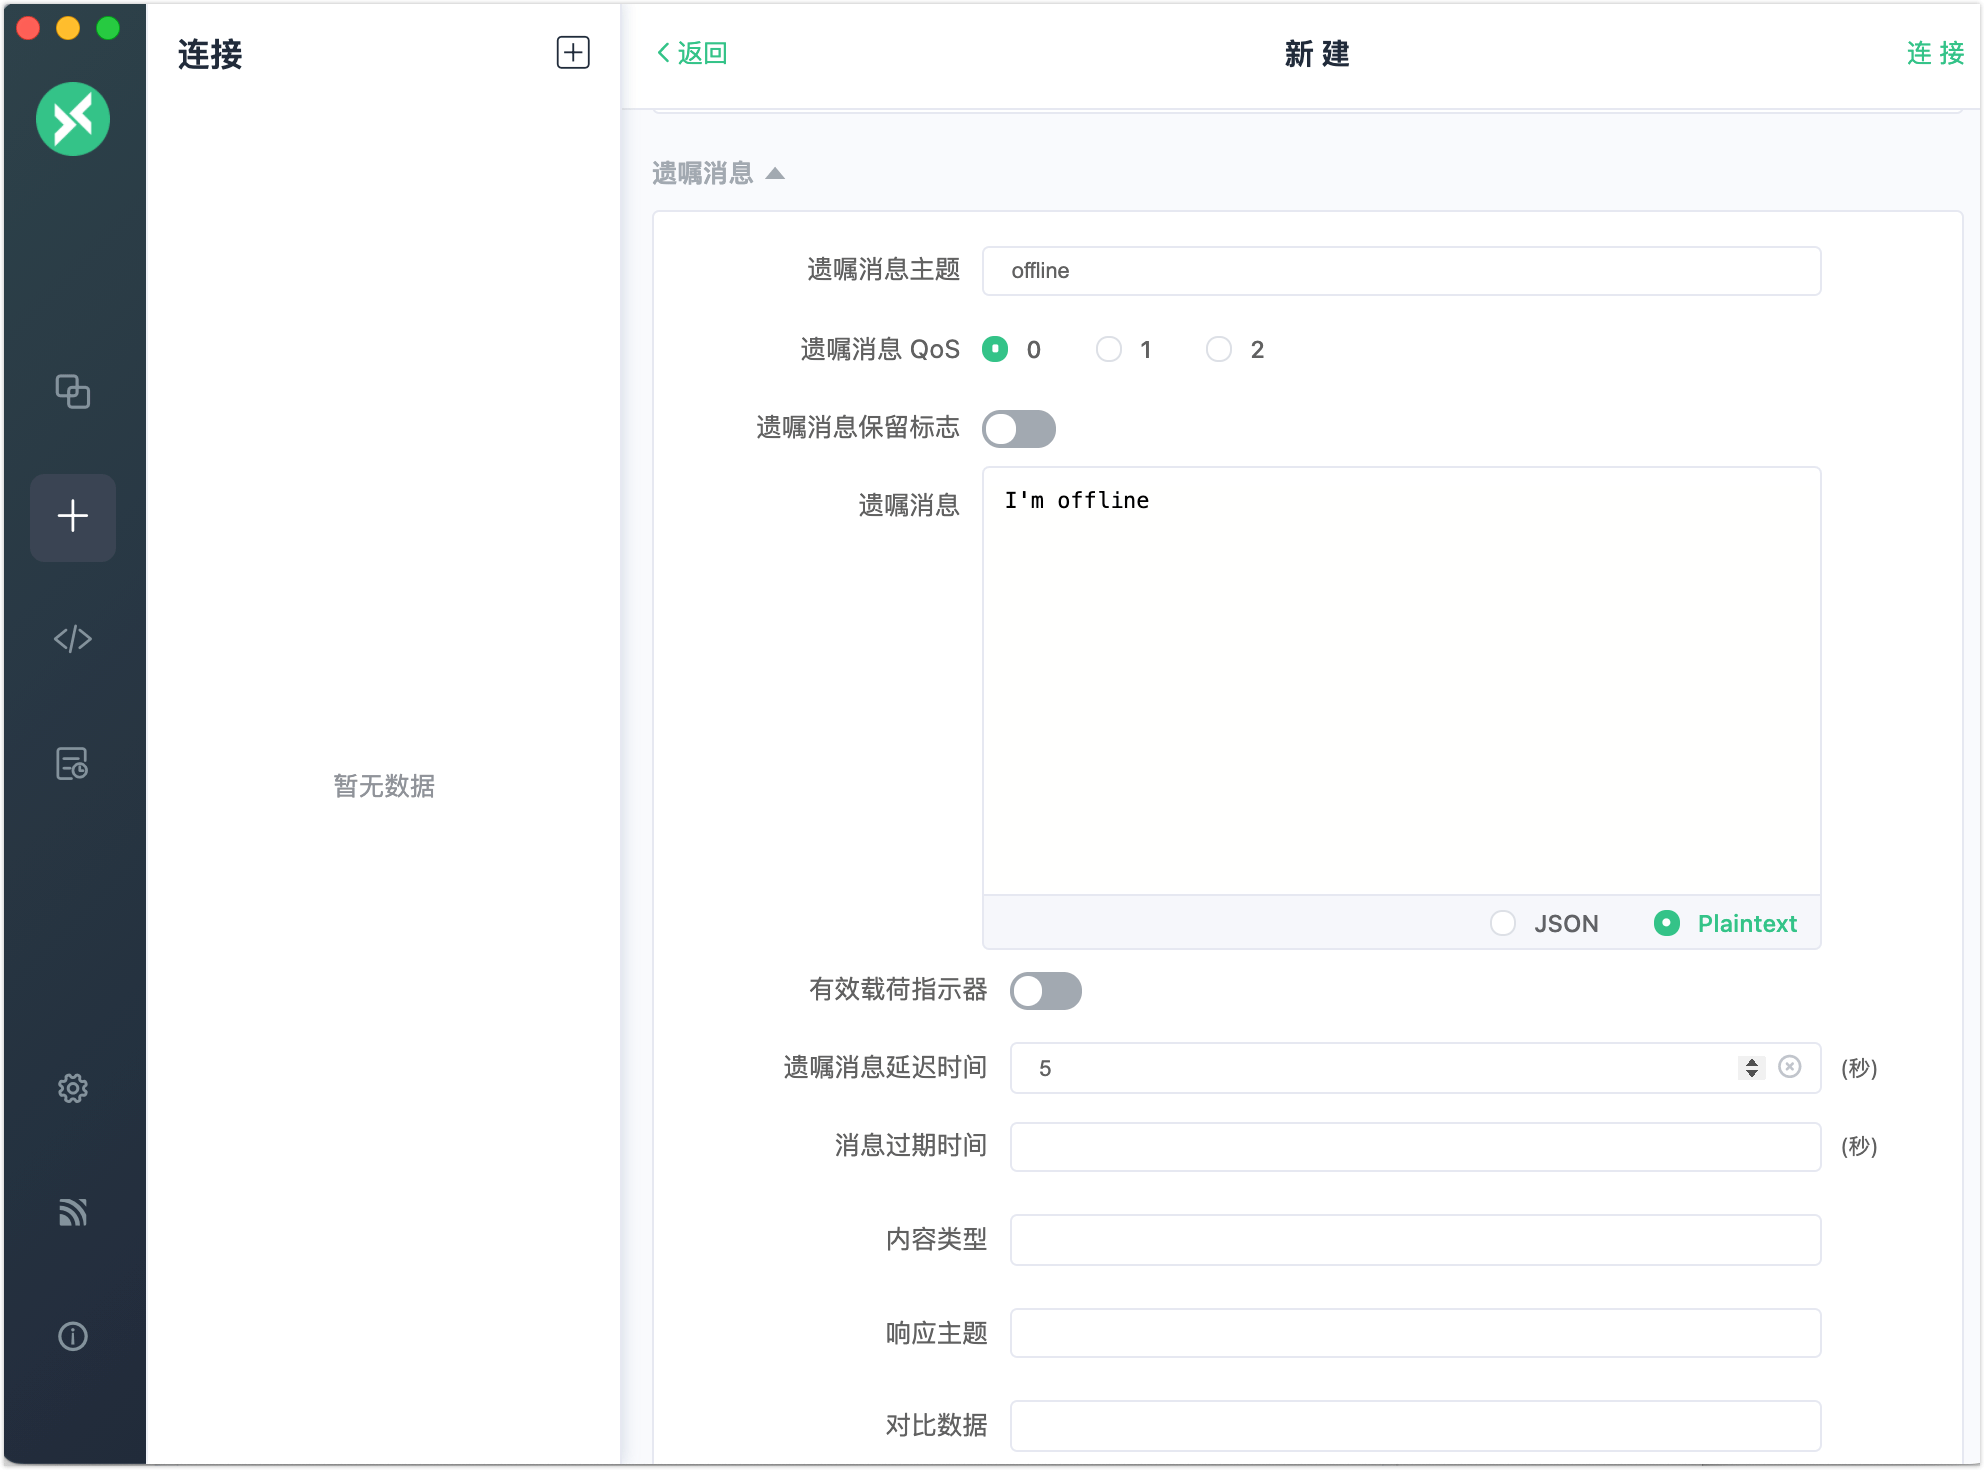Add a connection with the header plus button

pyautogui.click(x=574, y=53)
